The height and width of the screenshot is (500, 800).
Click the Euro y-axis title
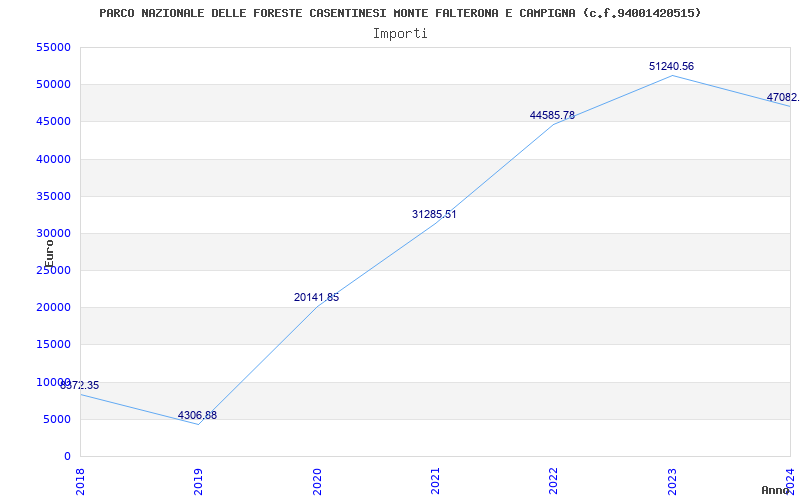(x=49, y=254)
